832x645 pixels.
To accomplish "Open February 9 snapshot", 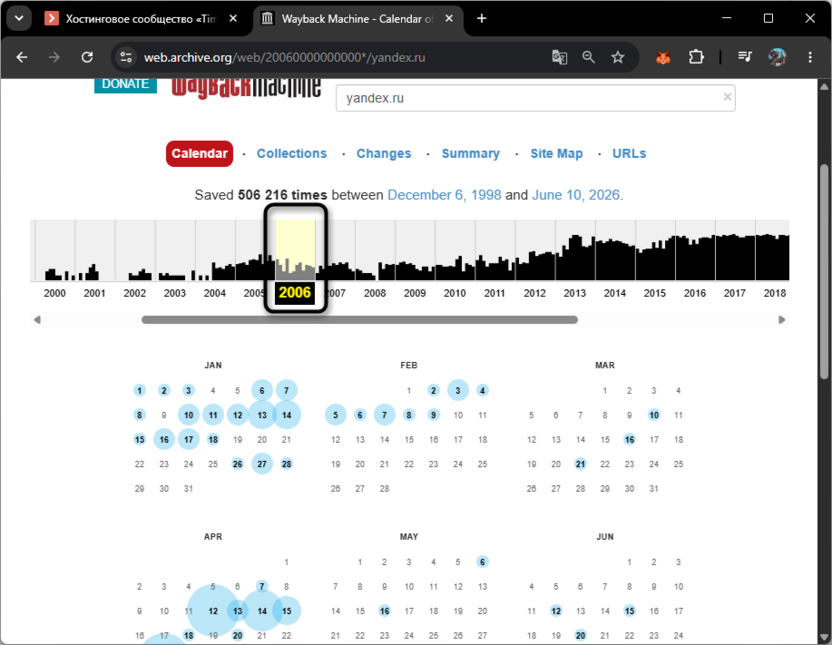I will pyautogui.click(x=434, y=415).
